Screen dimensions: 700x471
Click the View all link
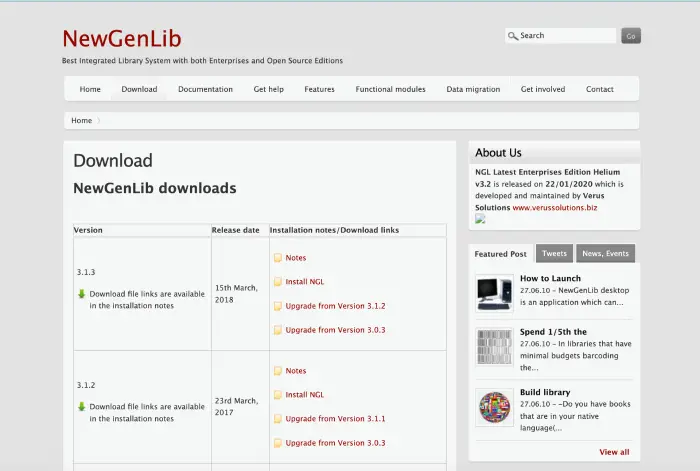click(614, 452)
